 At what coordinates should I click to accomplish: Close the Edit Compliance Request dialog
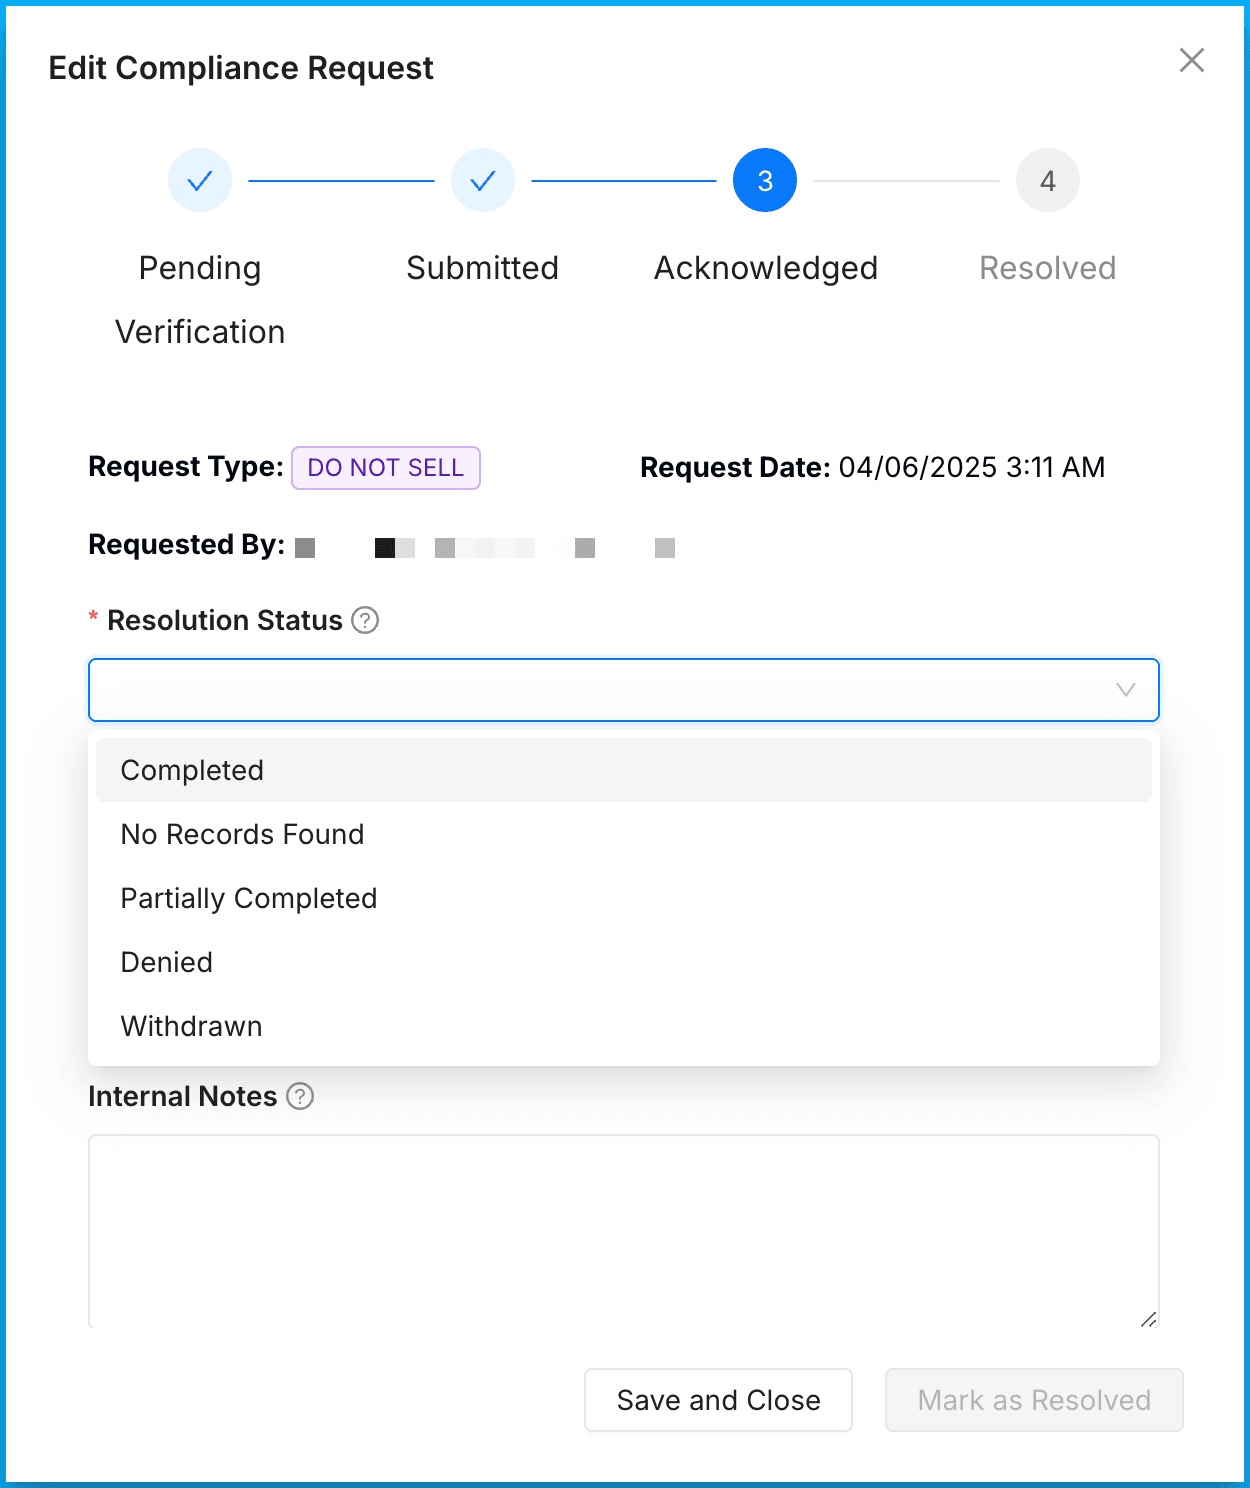coord(1191,61)
